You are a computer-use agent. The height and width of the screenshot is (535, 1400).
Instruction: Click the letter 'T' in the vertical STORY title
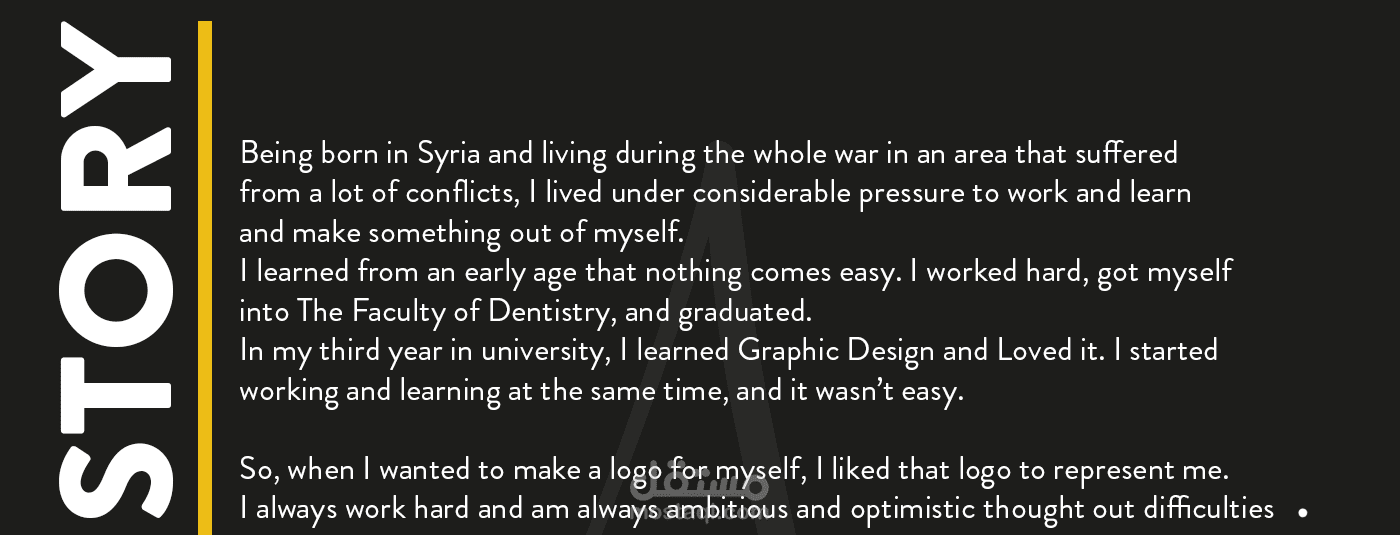tap(116, 390)
